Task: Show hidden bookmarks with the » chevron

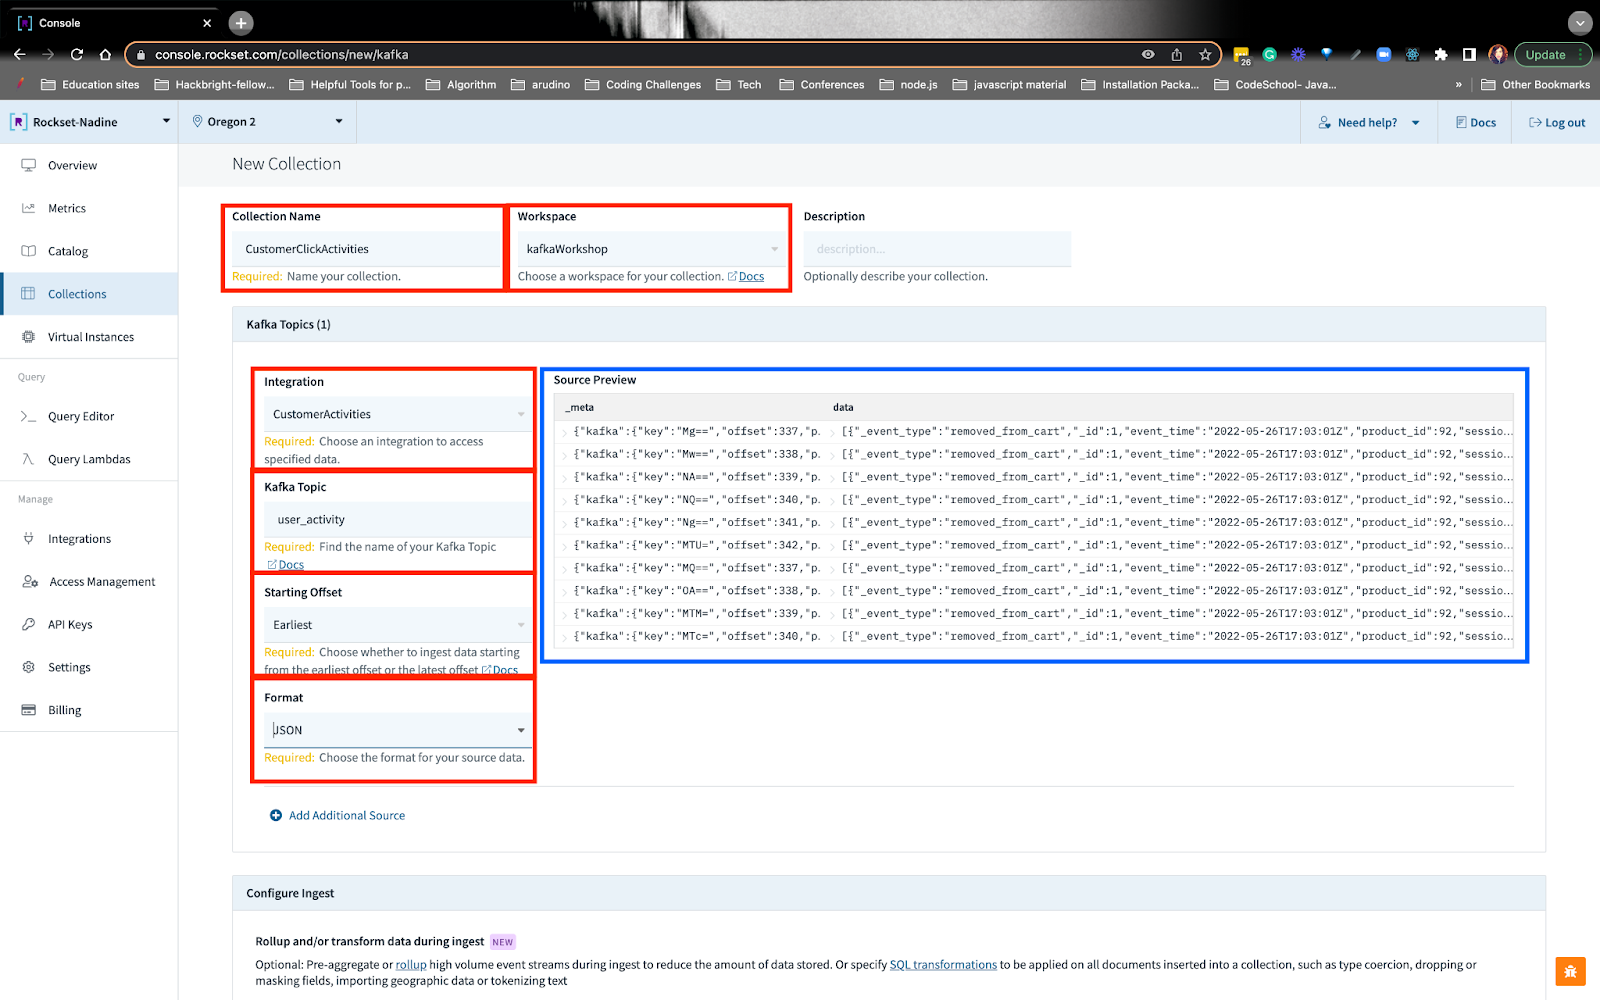Action: (1458, 85)
